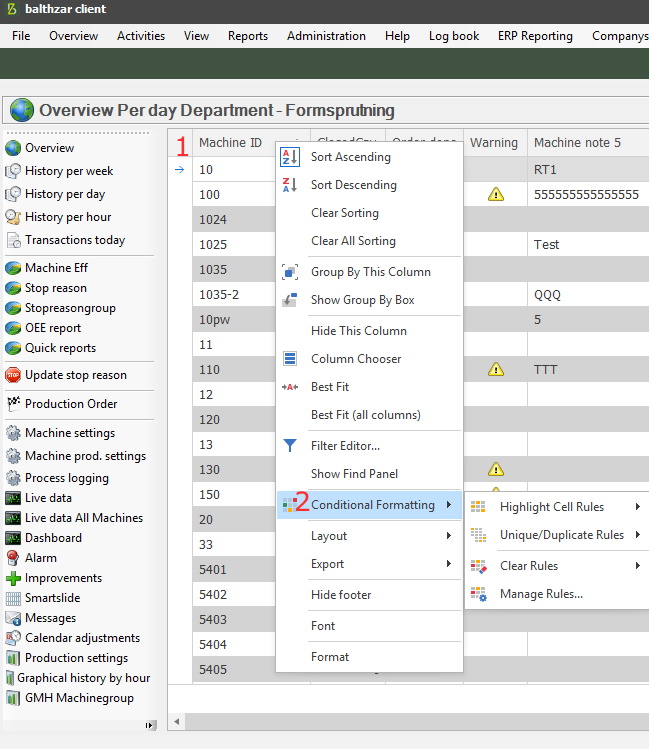This screenshot has width=649, height=749.
Task: Open GMH Machinegroup in sidebar
Action: [79, 698]
